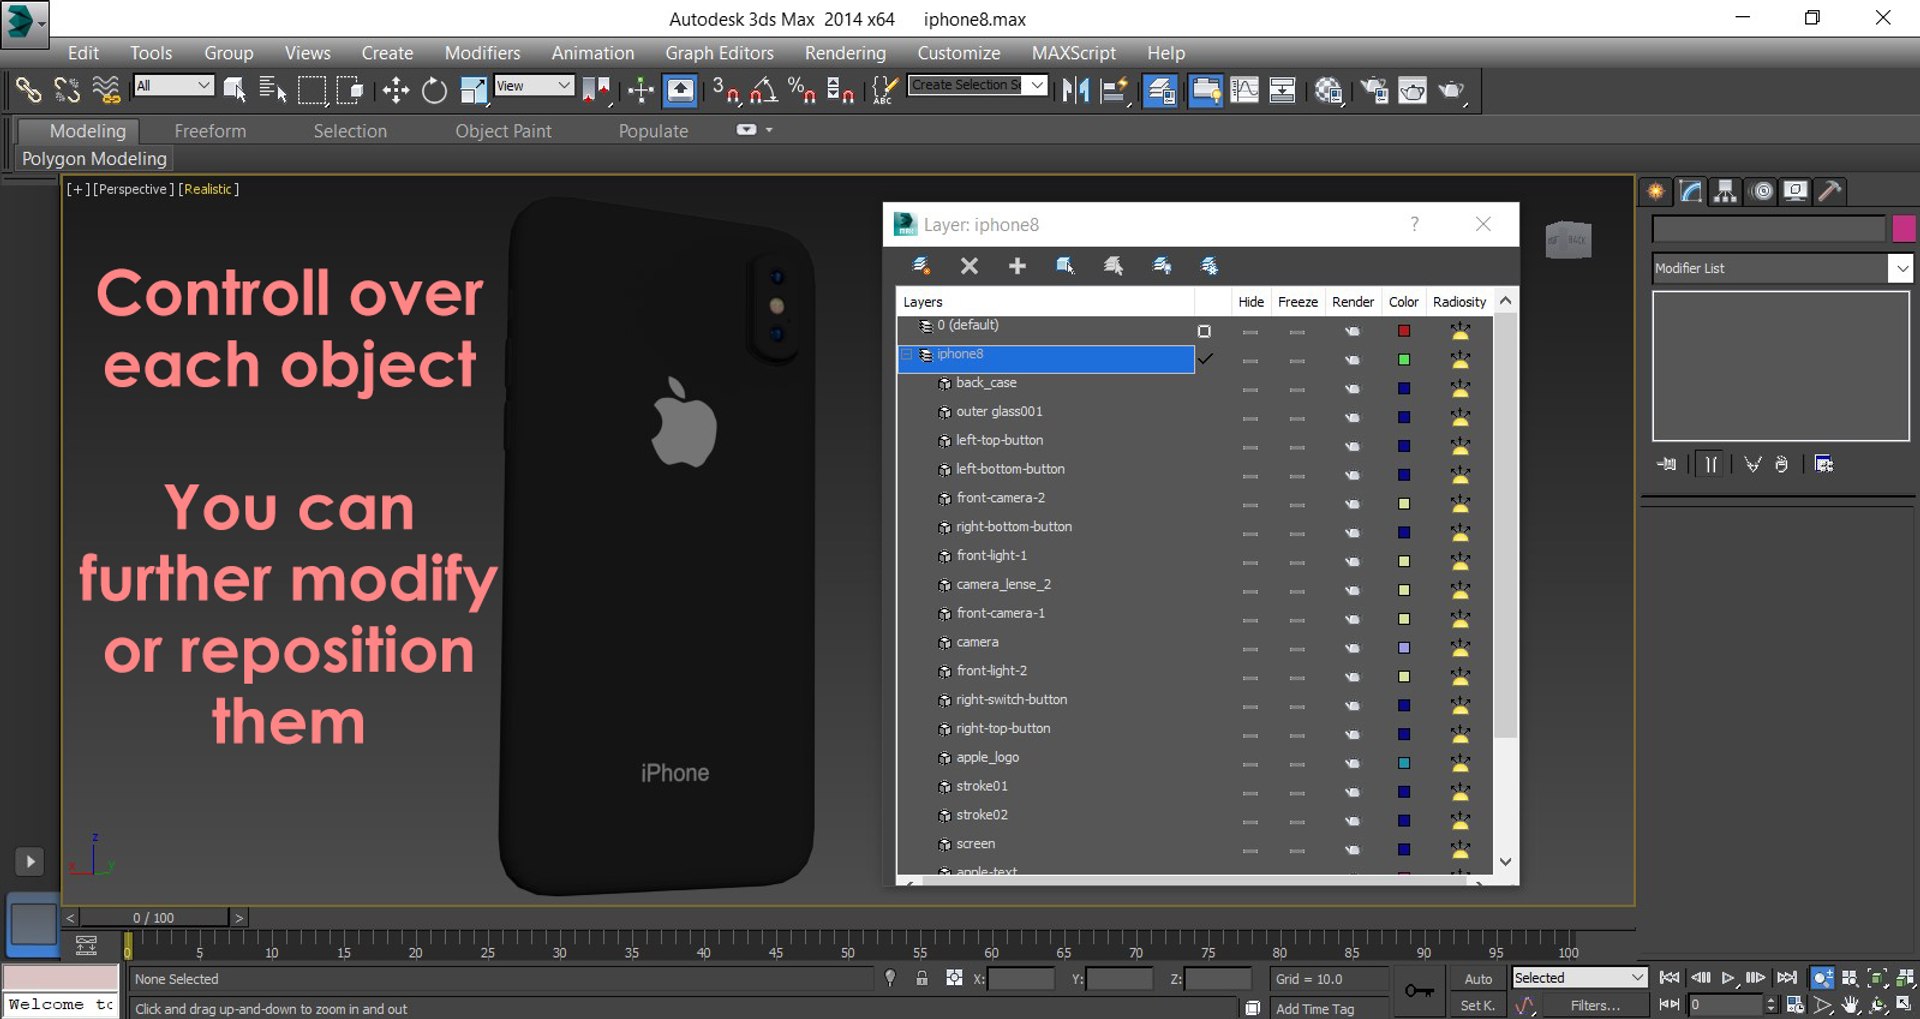Open the selection filter All dropdown
Screen dimensions: 1920x1019
click(174, 86)
